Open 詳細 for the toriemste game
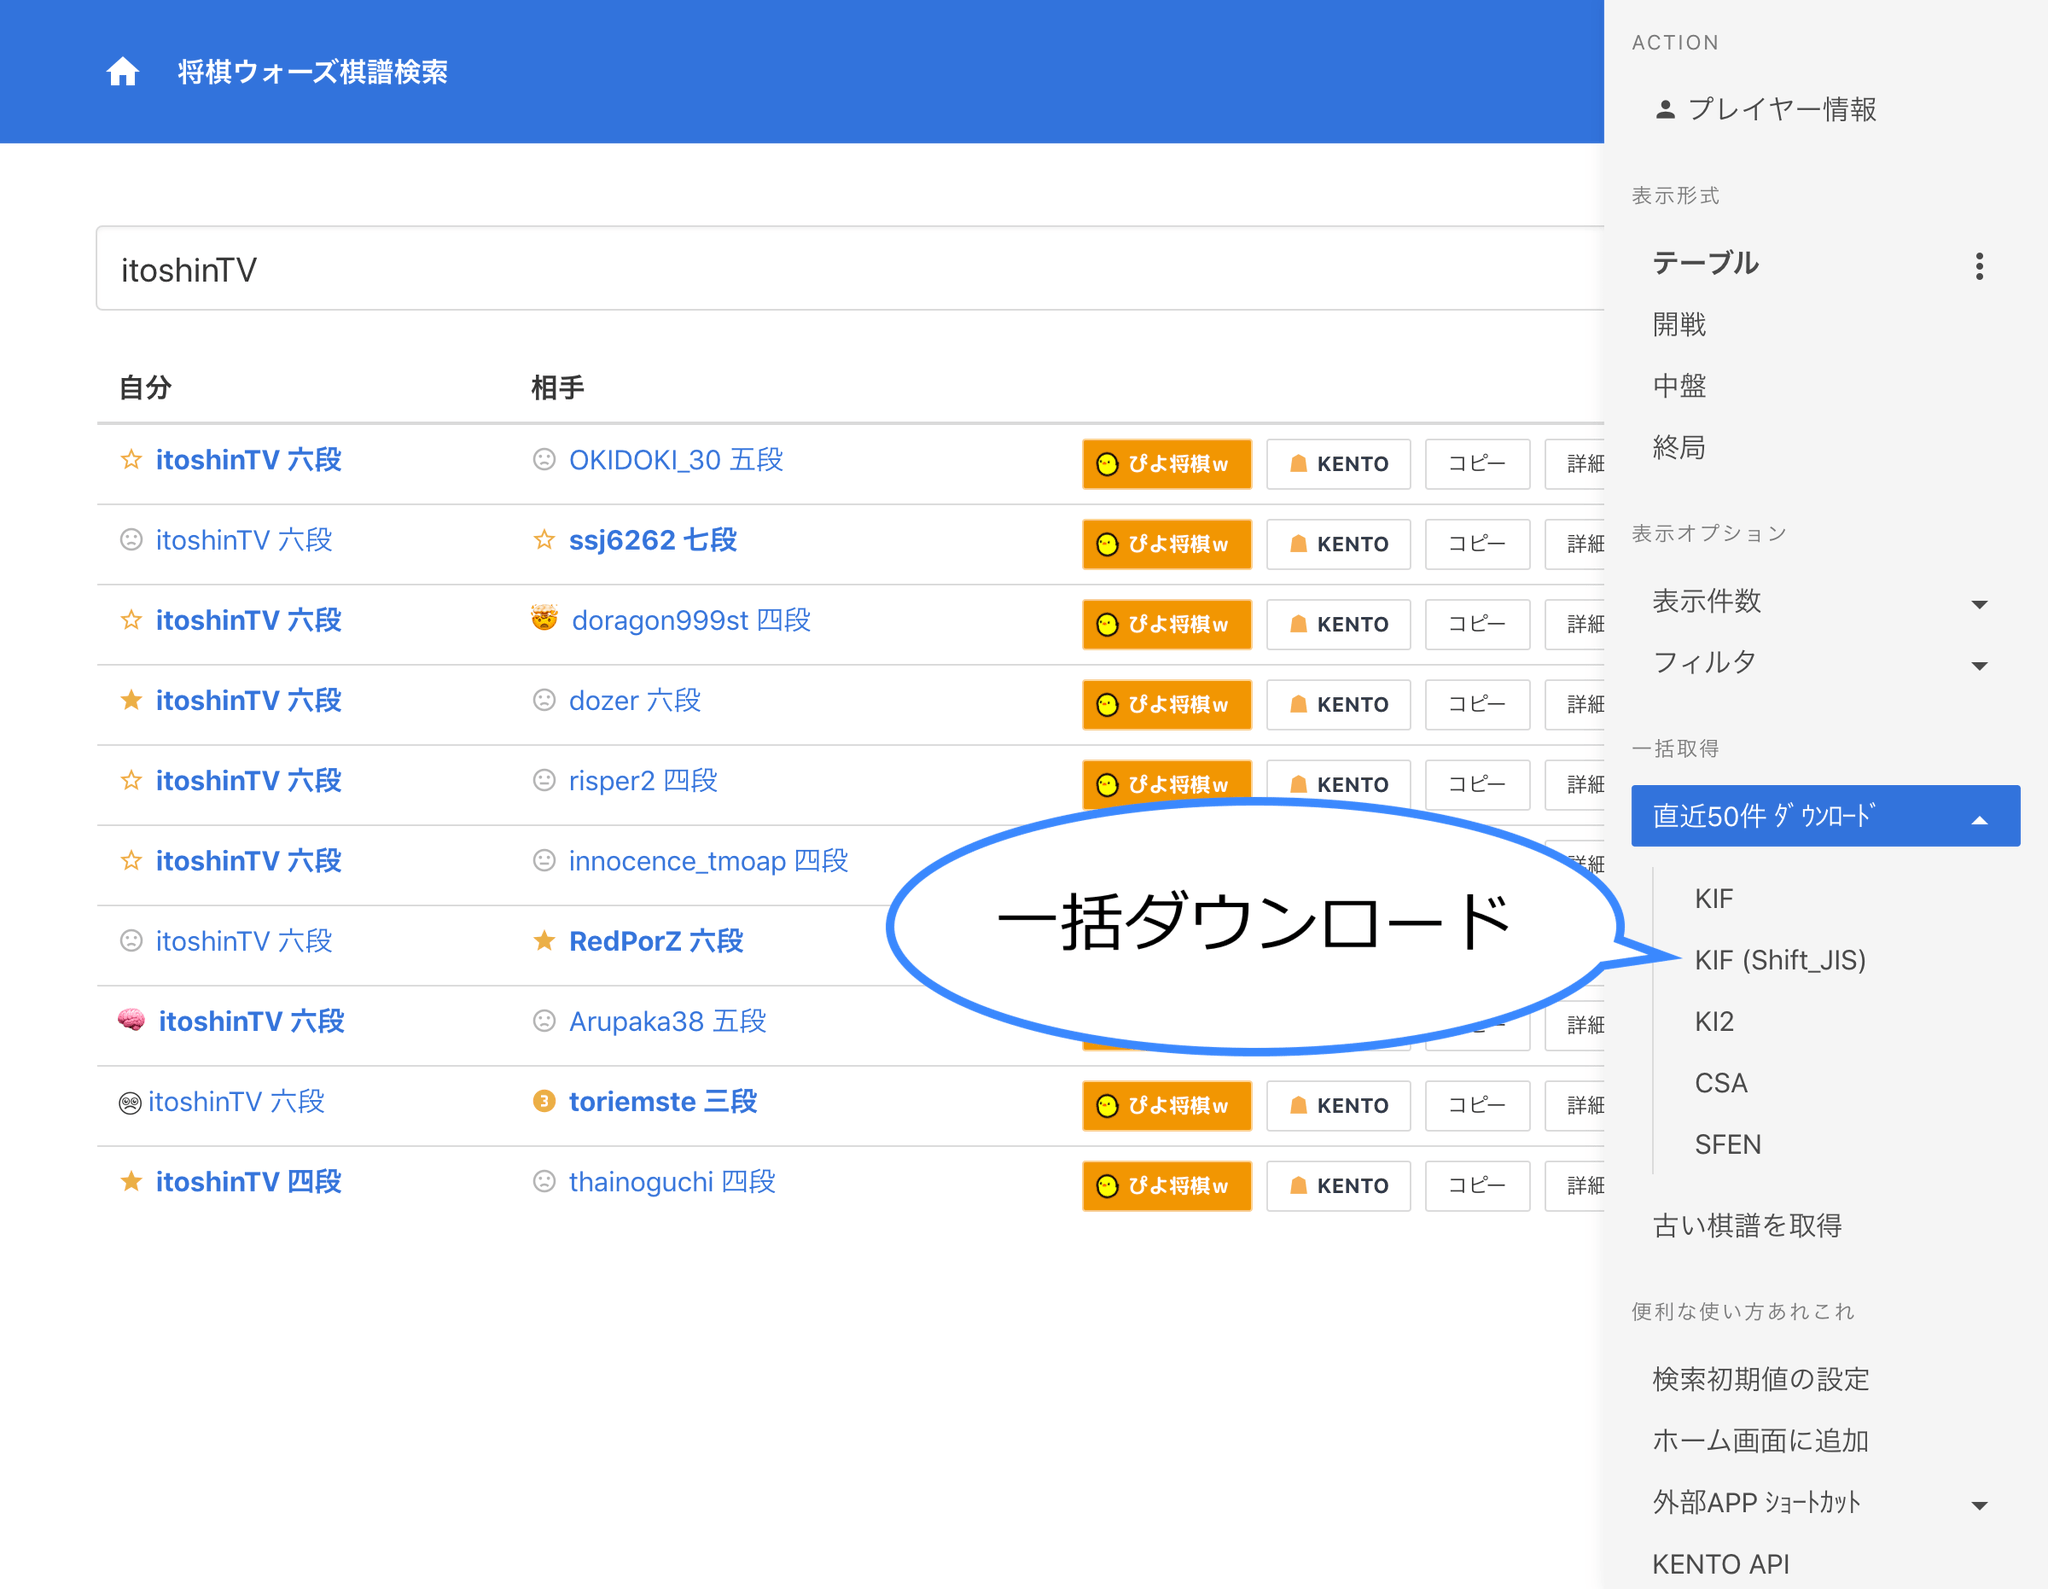Image resolution: width=2048 pixels, height=1589 pixels. [x=1576, y=1105]
